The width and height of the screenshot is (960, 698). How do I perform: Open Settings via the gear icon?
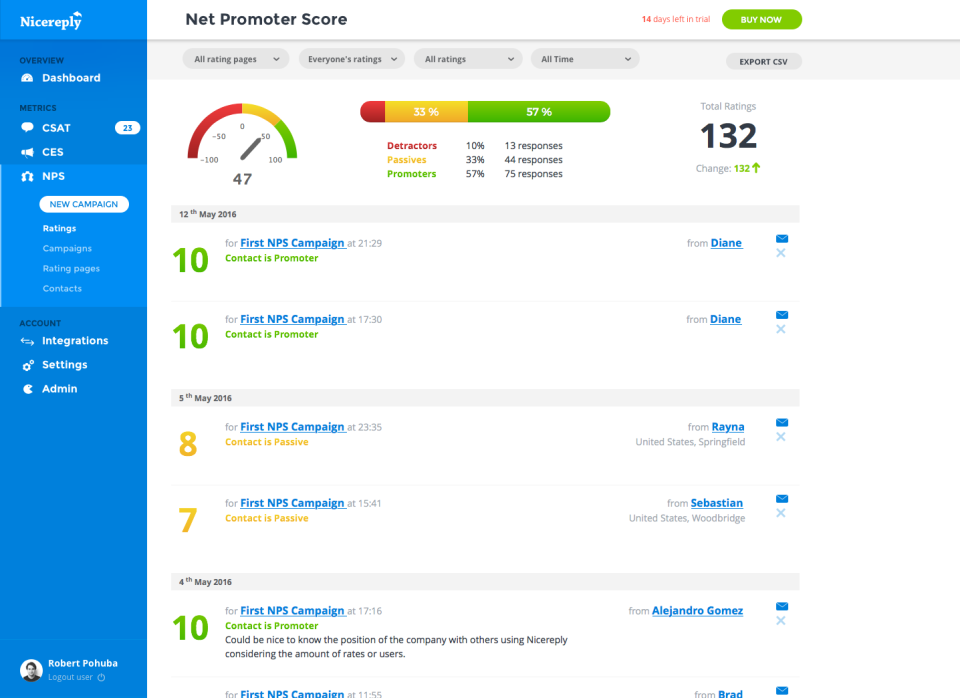pos(27,365)
